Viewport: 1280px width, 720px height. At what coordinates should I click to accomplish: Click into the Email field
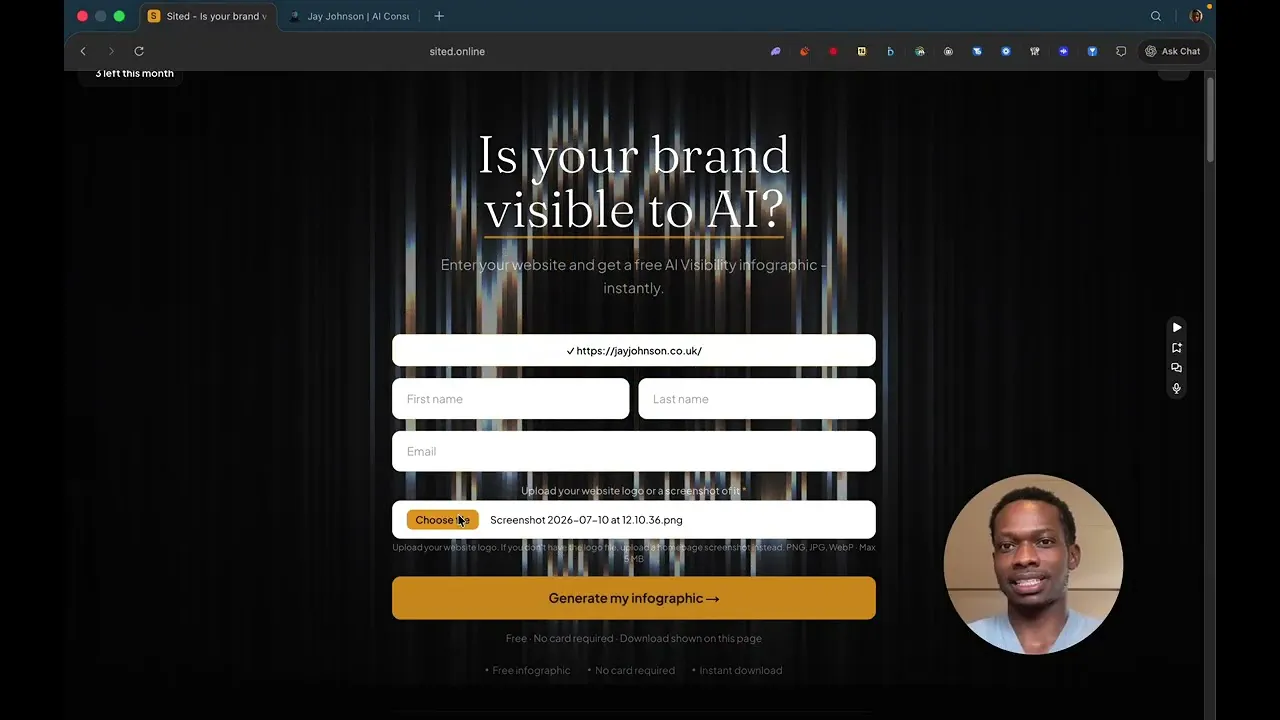coord(634,451)
